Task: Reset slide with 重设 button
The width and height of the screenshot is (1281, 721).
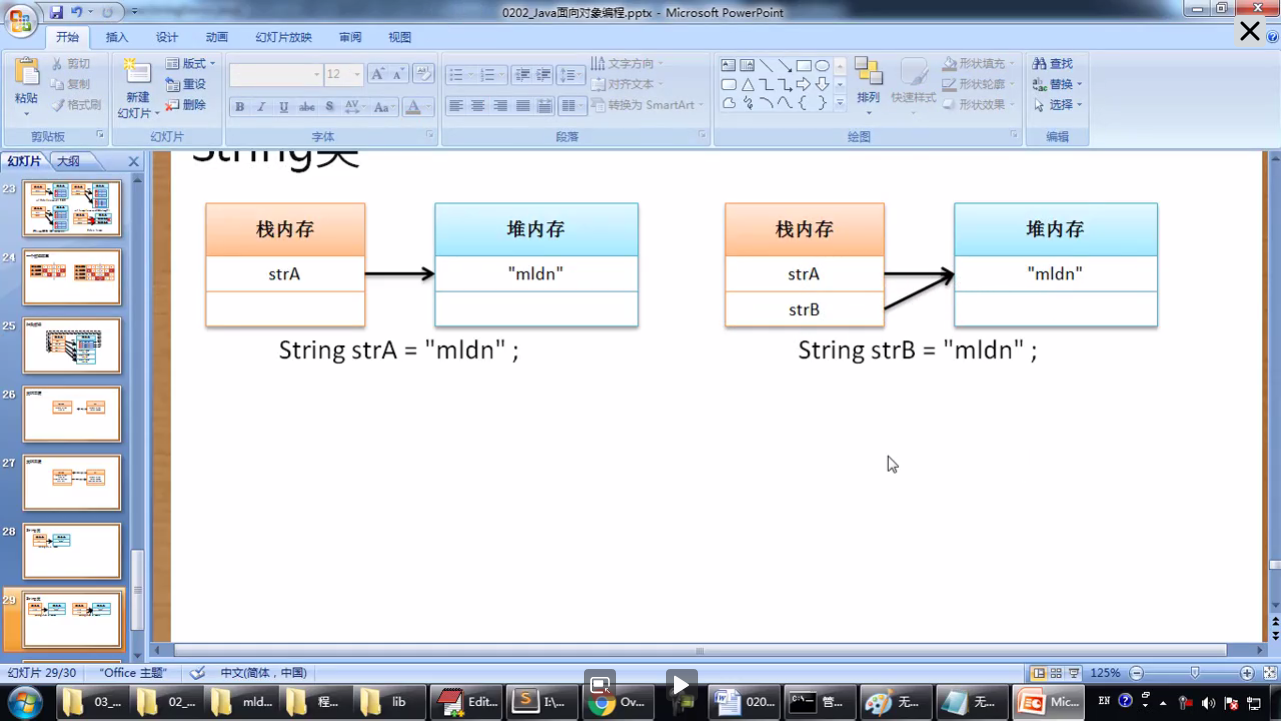Action: (186, 84)
